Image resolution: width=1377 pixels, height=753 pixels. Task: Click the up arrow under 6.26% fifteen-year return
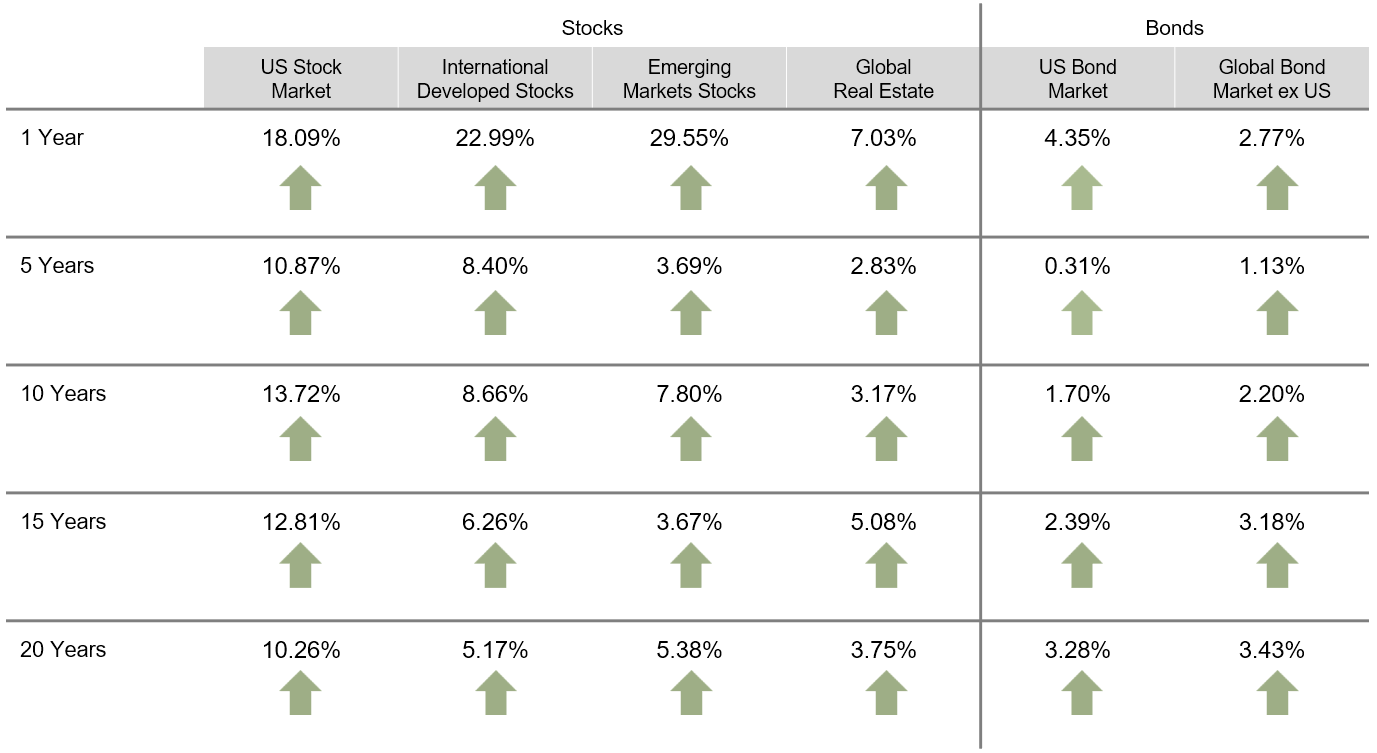tap(495, 568)
